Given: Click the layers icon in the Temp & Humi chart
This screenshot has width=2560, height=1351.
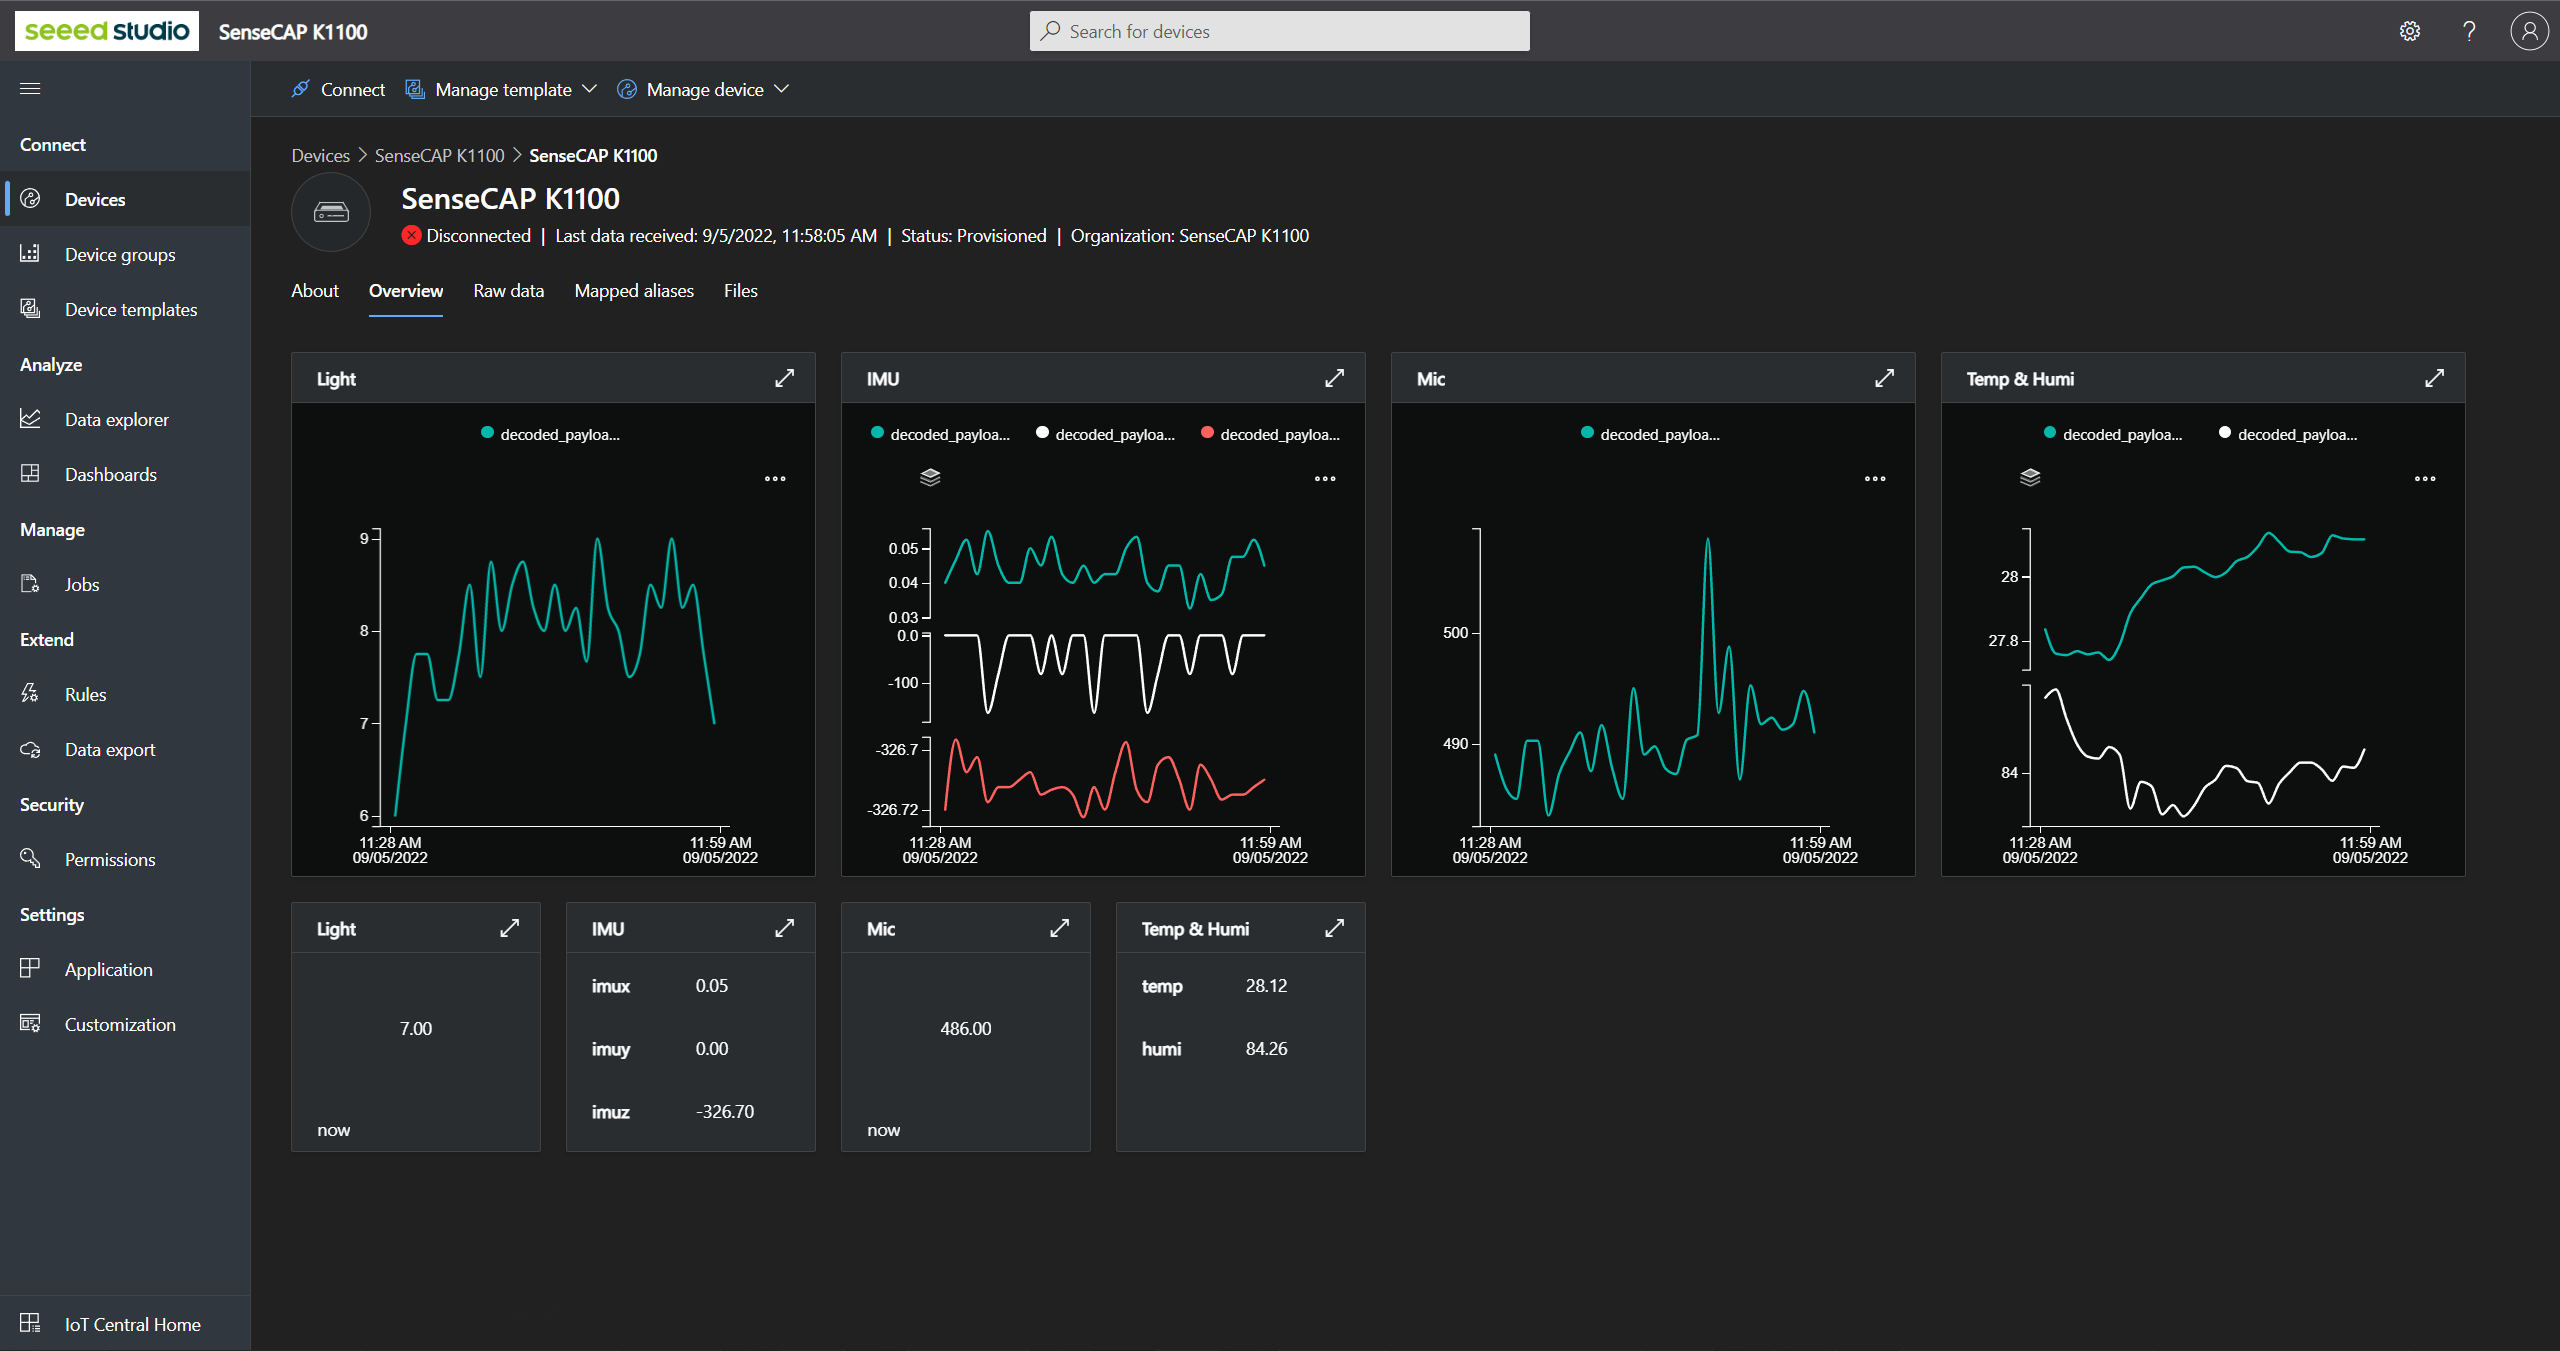Looking at the screenshot, I should 2030,477.
